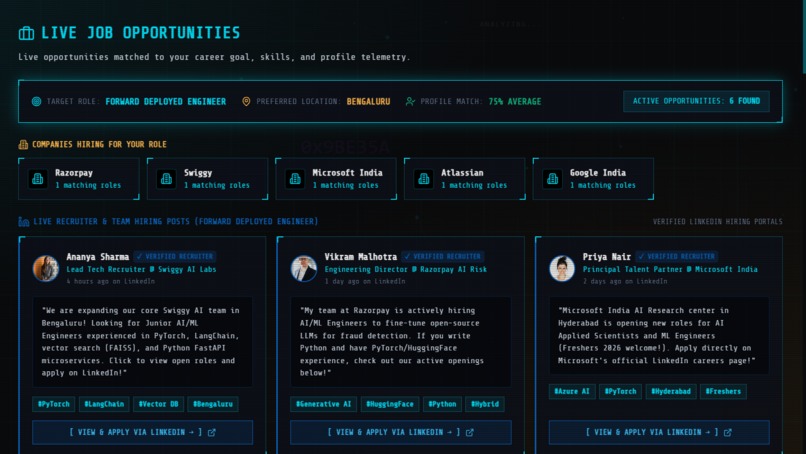Click the name Ananya Sharma
The image size is (806, 454).
[98, 257]
